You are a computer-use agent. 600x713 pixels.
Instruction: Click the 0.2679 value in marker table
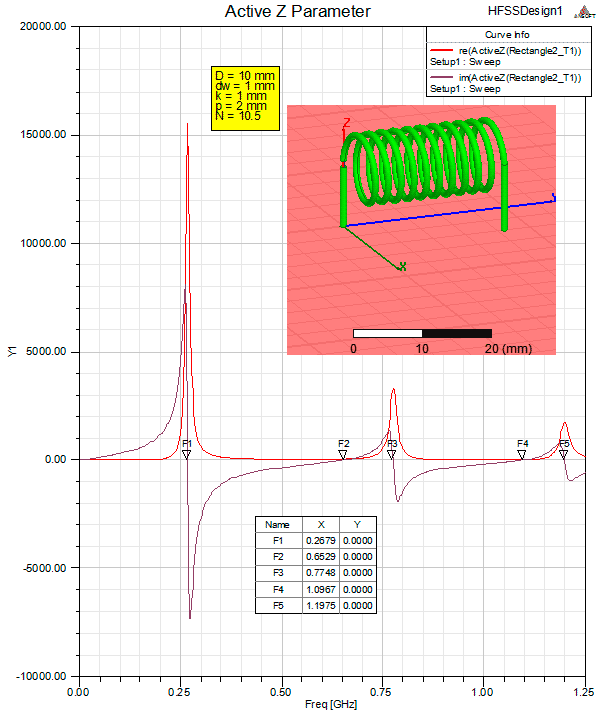(x=321, y=540)
